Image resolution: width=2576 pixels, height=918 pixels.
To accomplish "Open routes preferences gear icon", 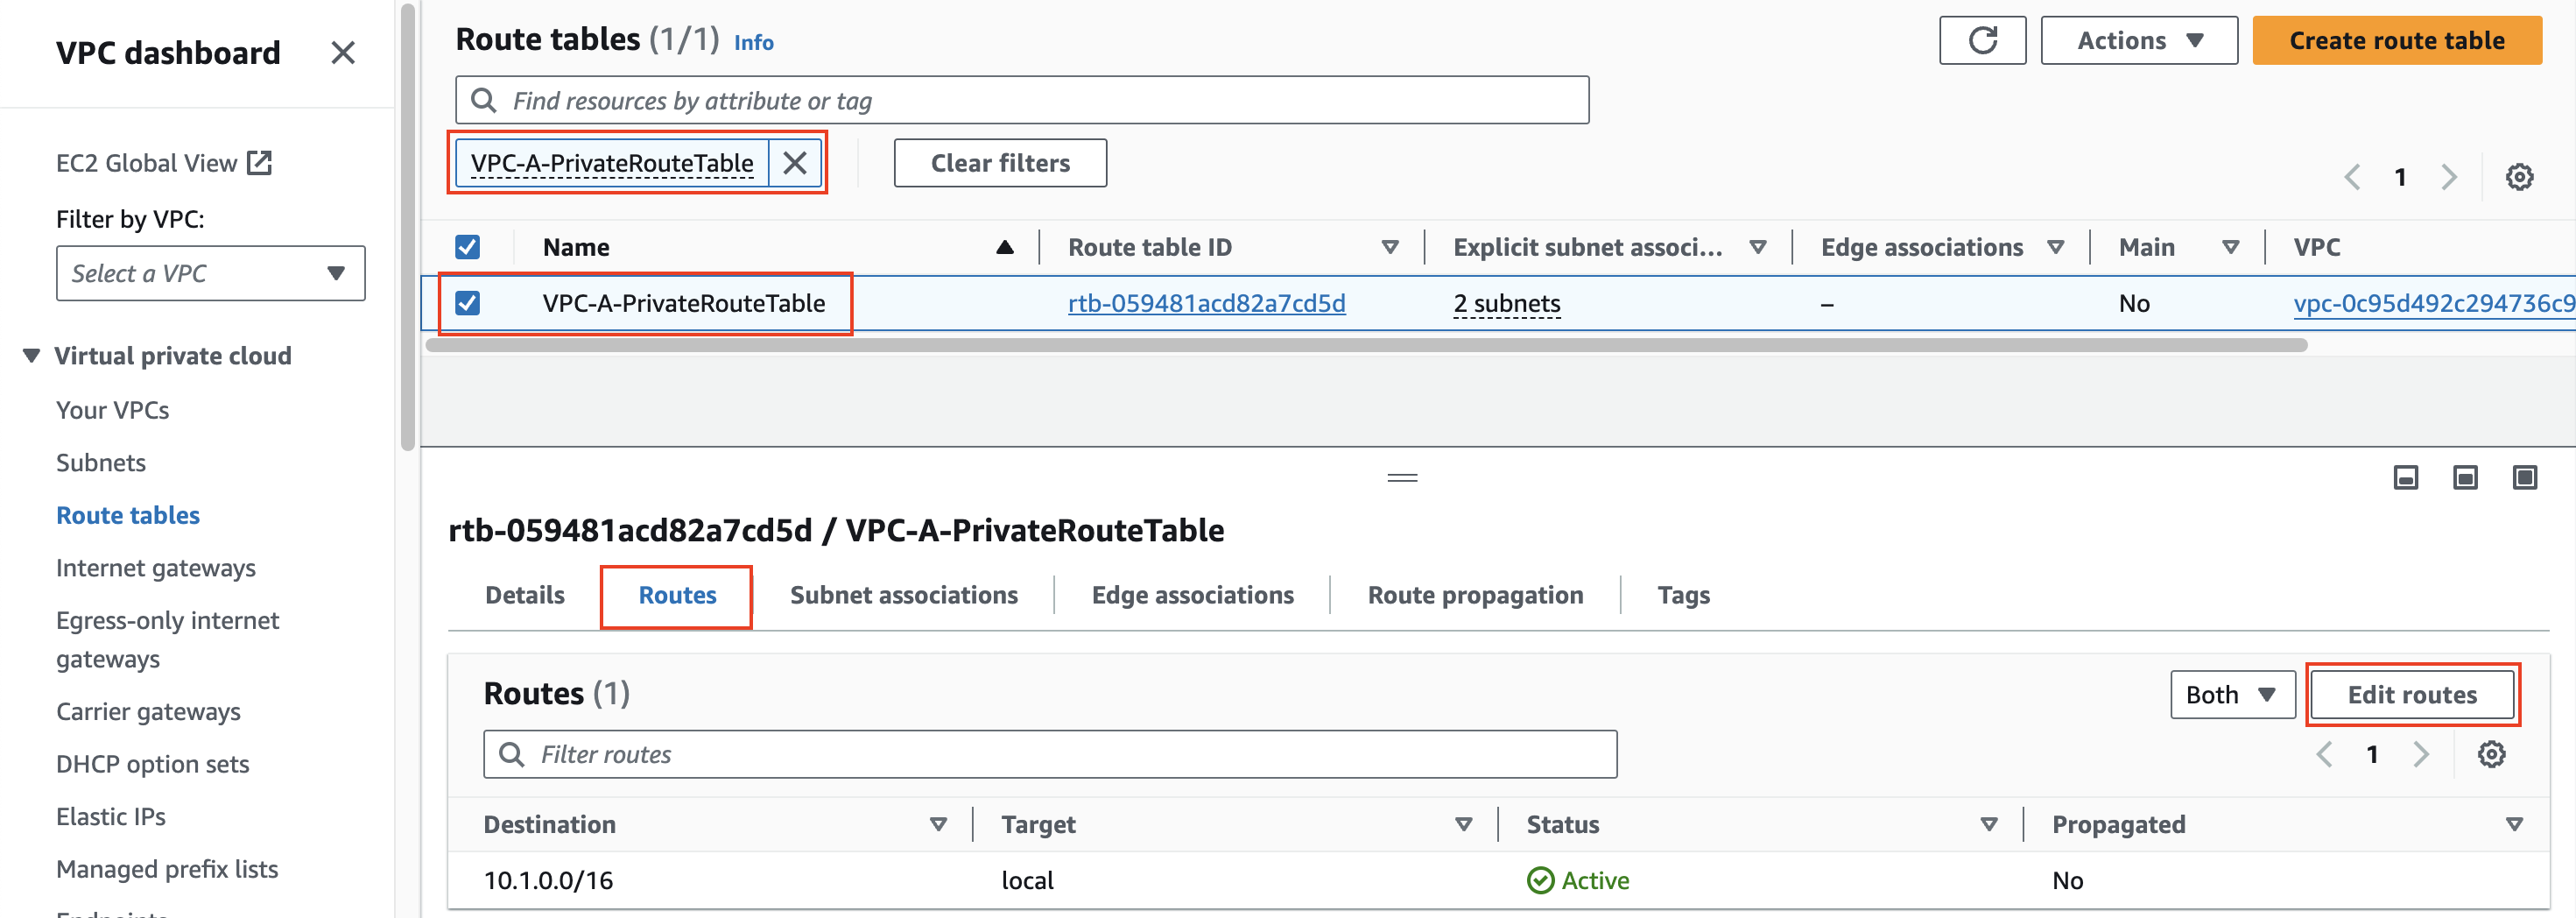I will [2491, 754].
